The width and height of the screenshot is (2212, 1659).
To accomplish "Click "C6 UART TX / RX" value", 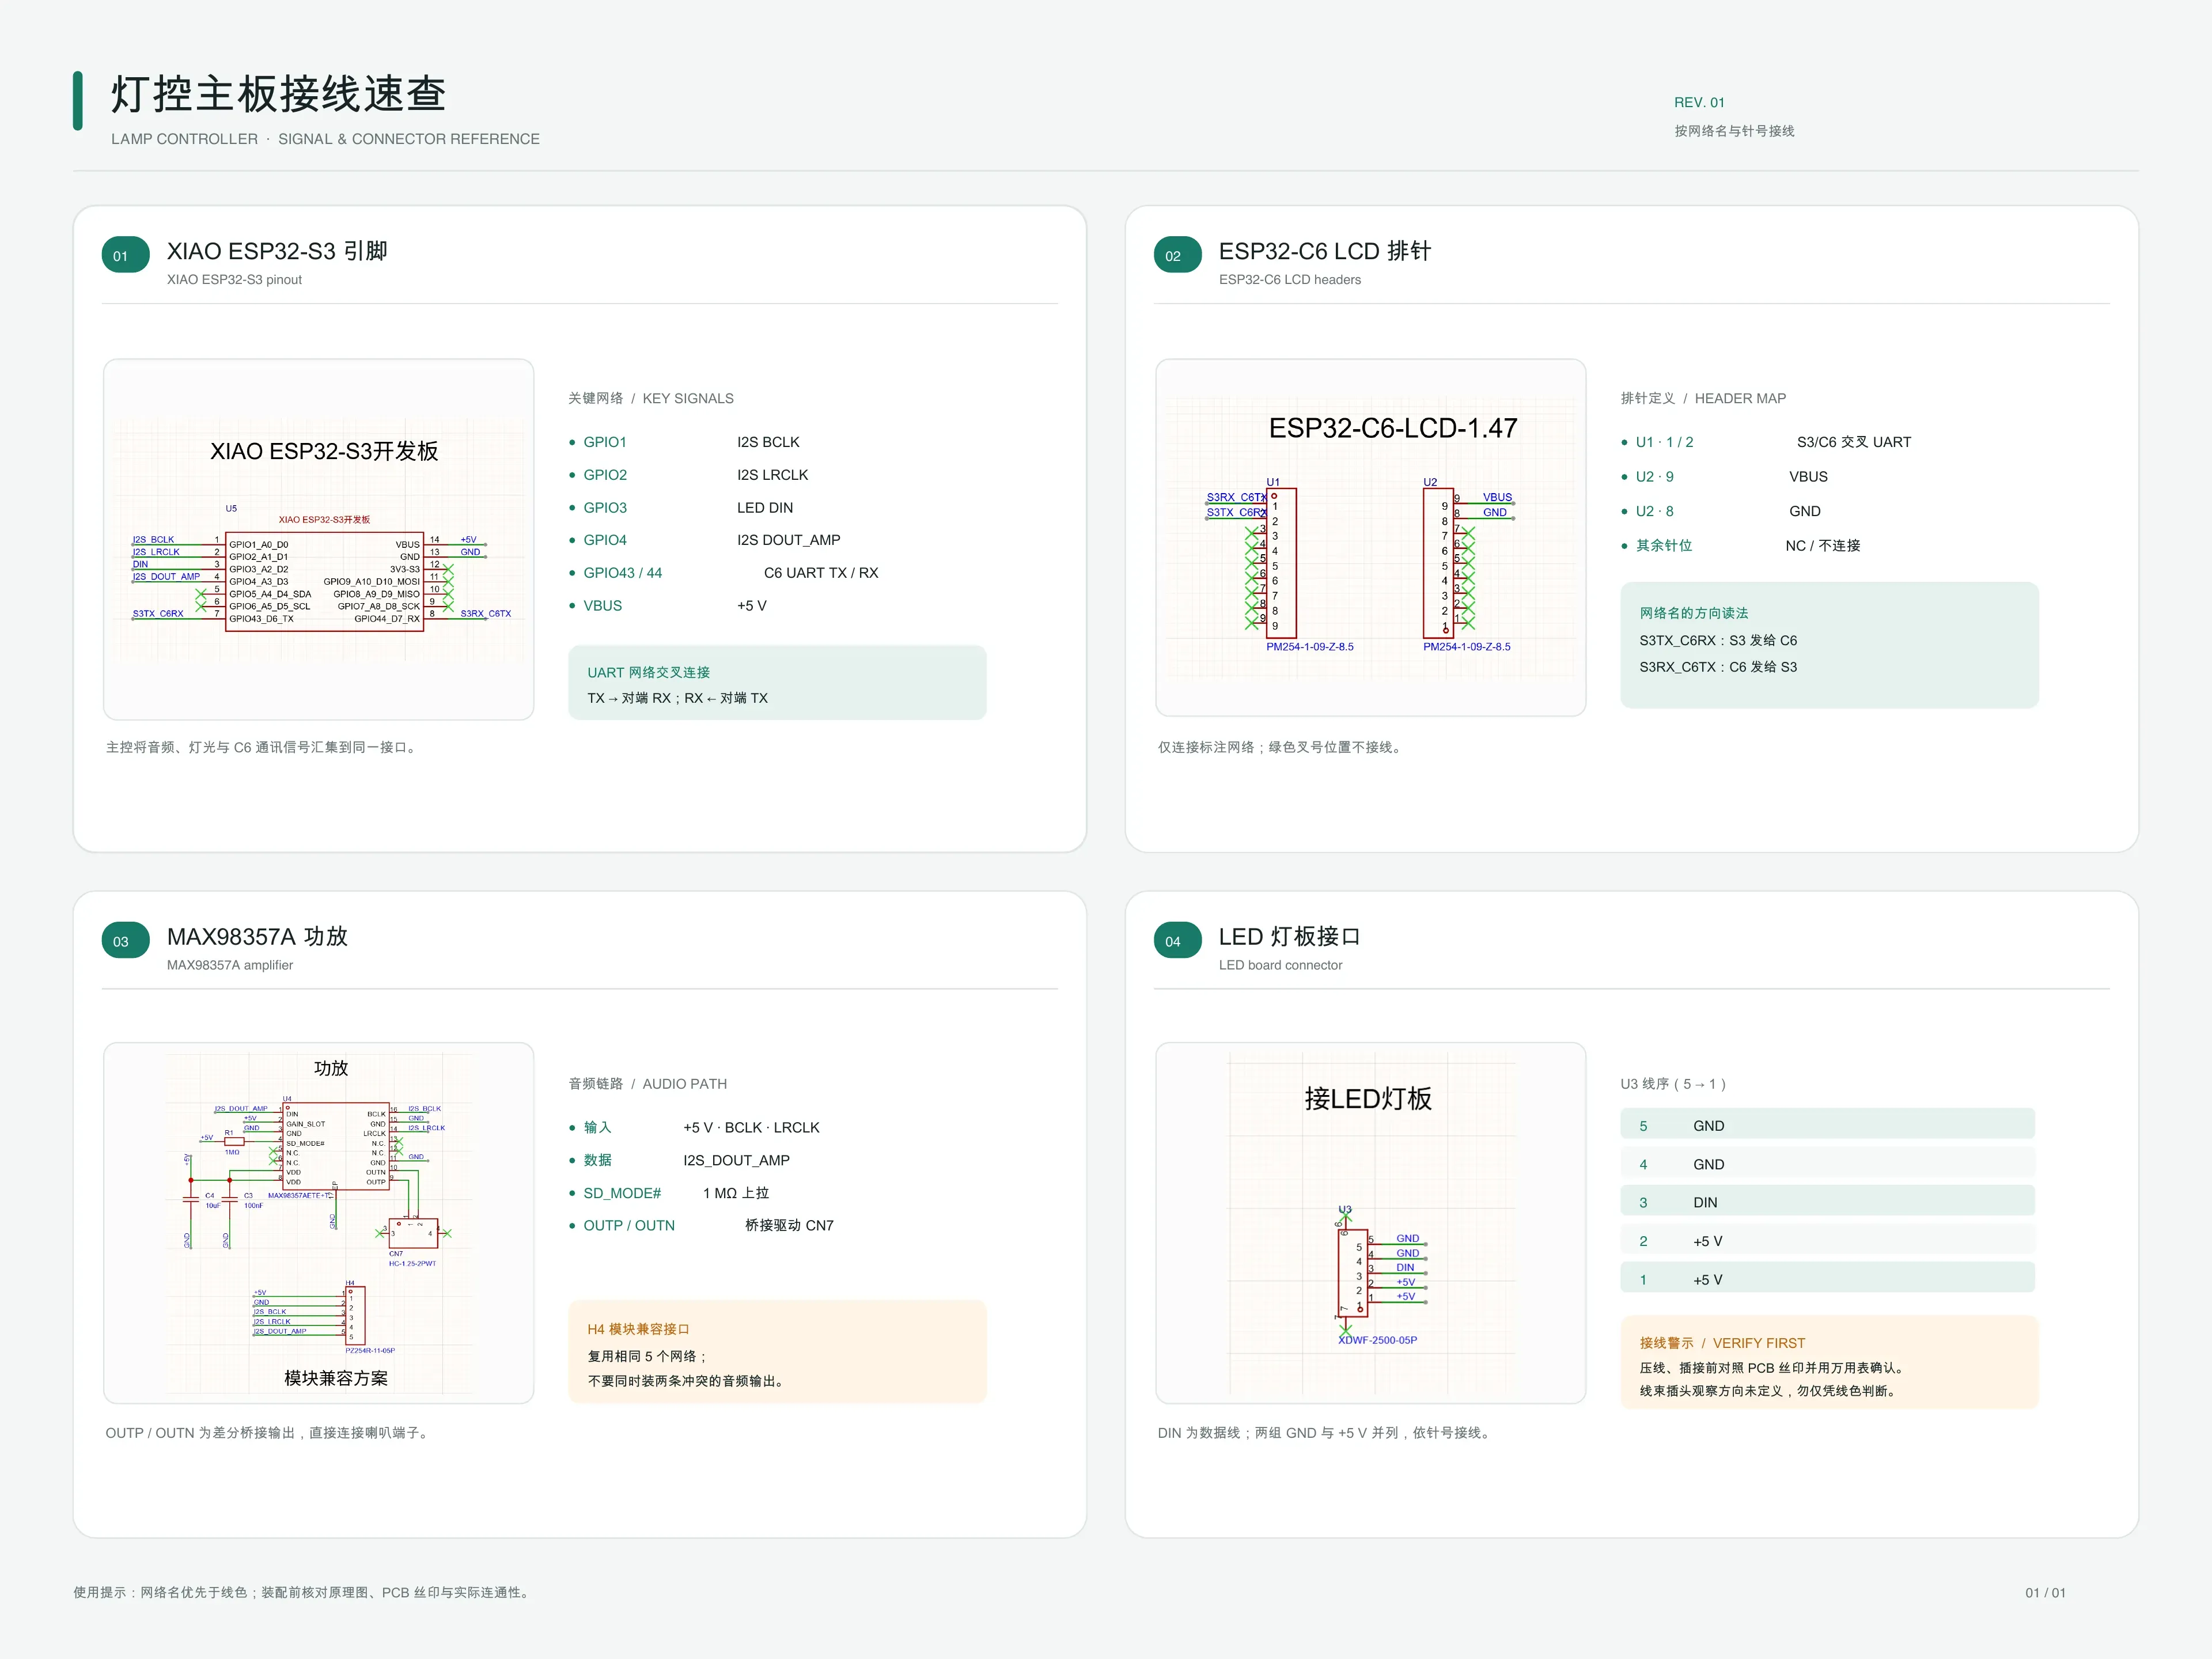I will click(x=821, y=573).
